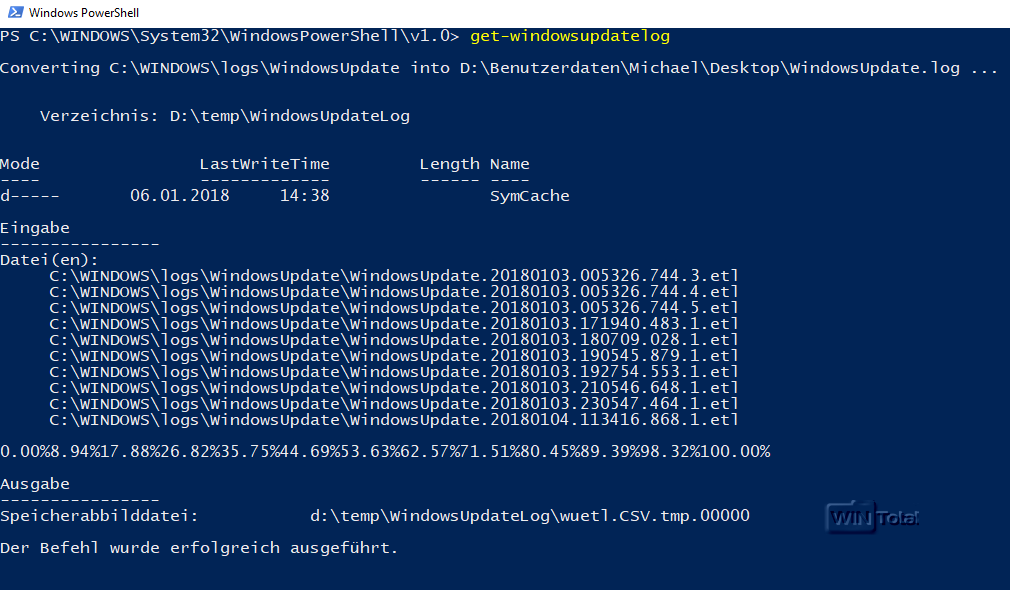Click the etl file path ending 744.3.etl
The image size is (1010, 590).
tap(394, 276)
